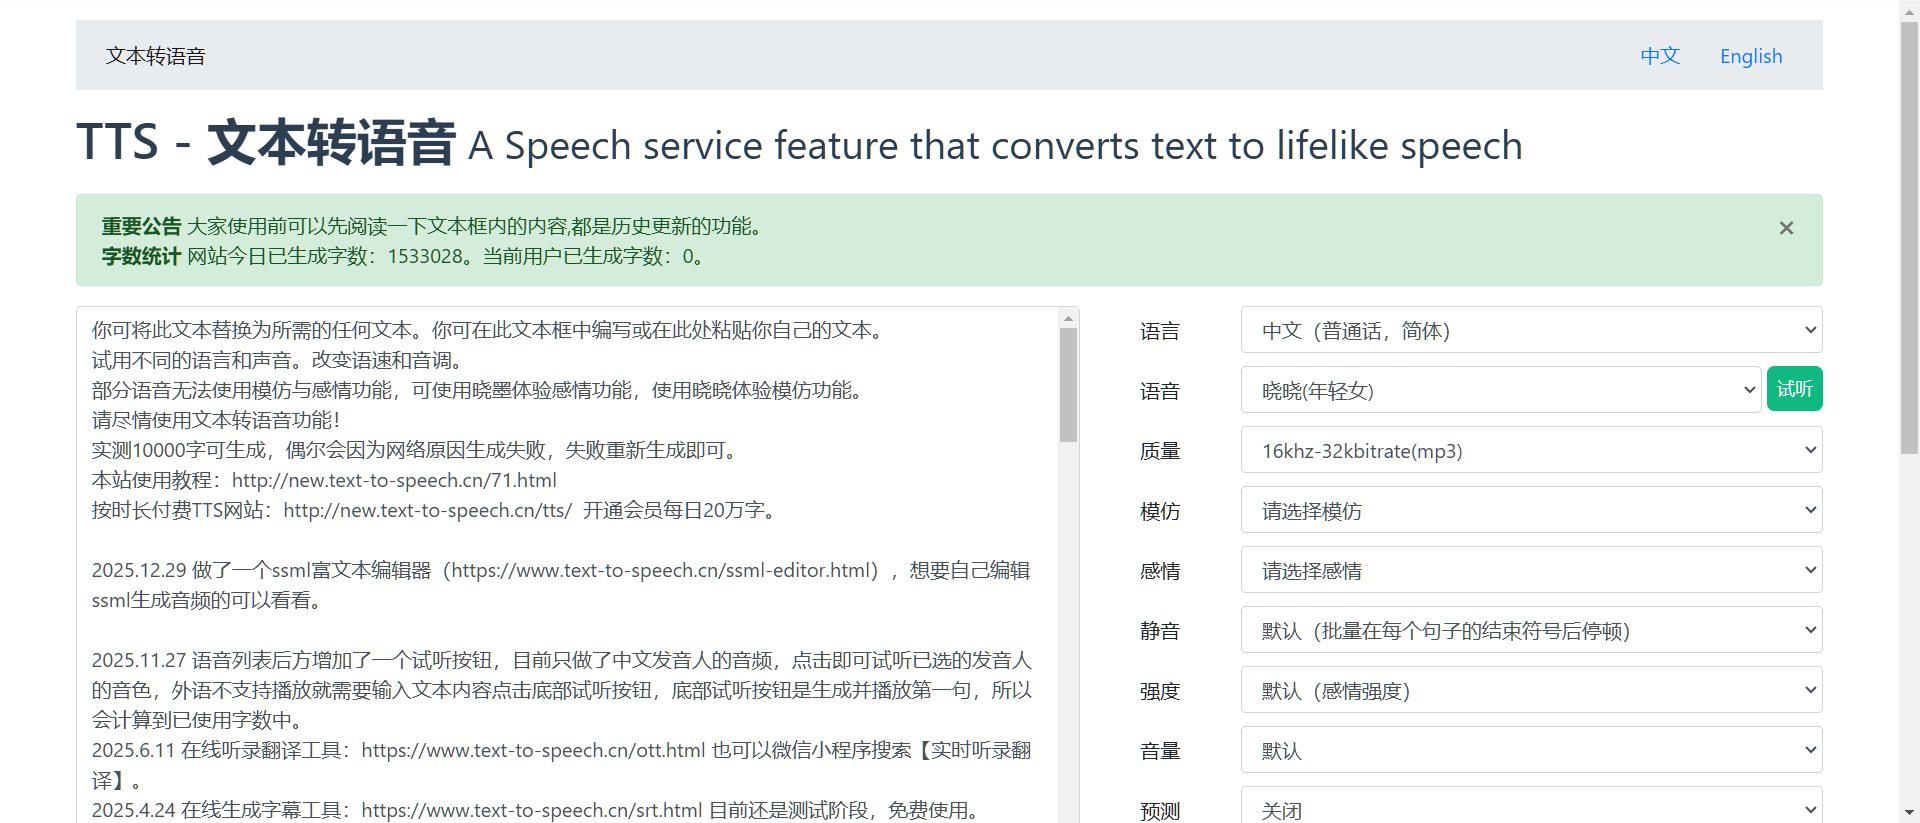Switch site language to English
Image resolution: width=1920 pixels, height=823 pixels.
[x=1750, y=56]
